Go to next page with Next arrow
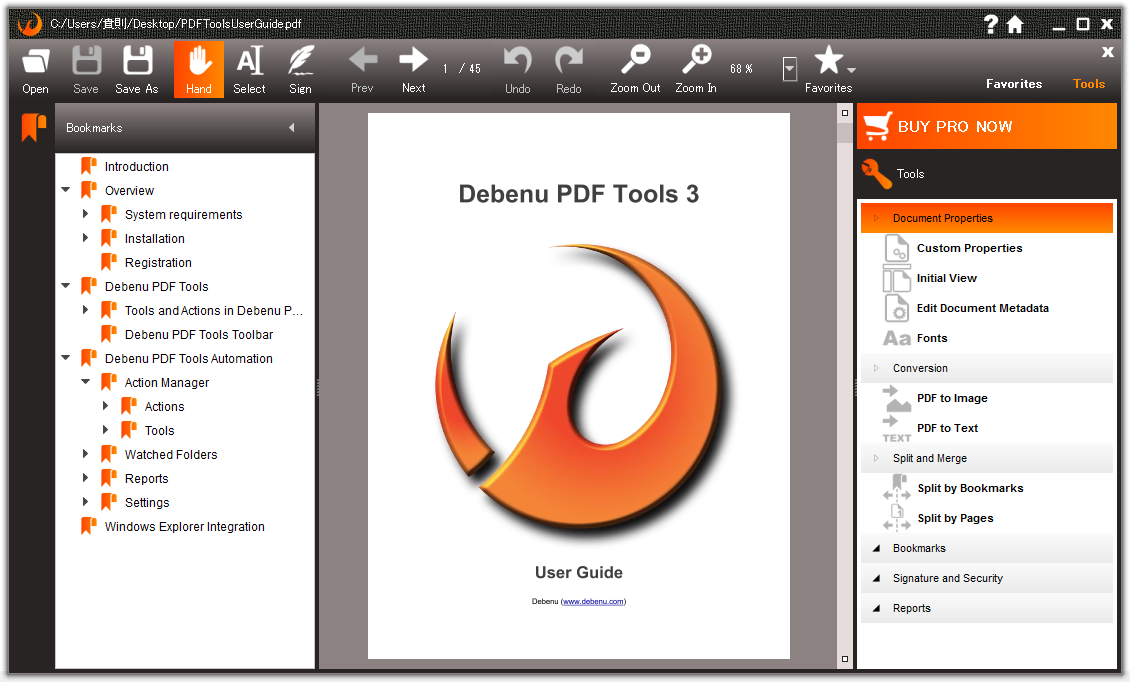This screenshot has width=1130, height=682. point(414,70)
